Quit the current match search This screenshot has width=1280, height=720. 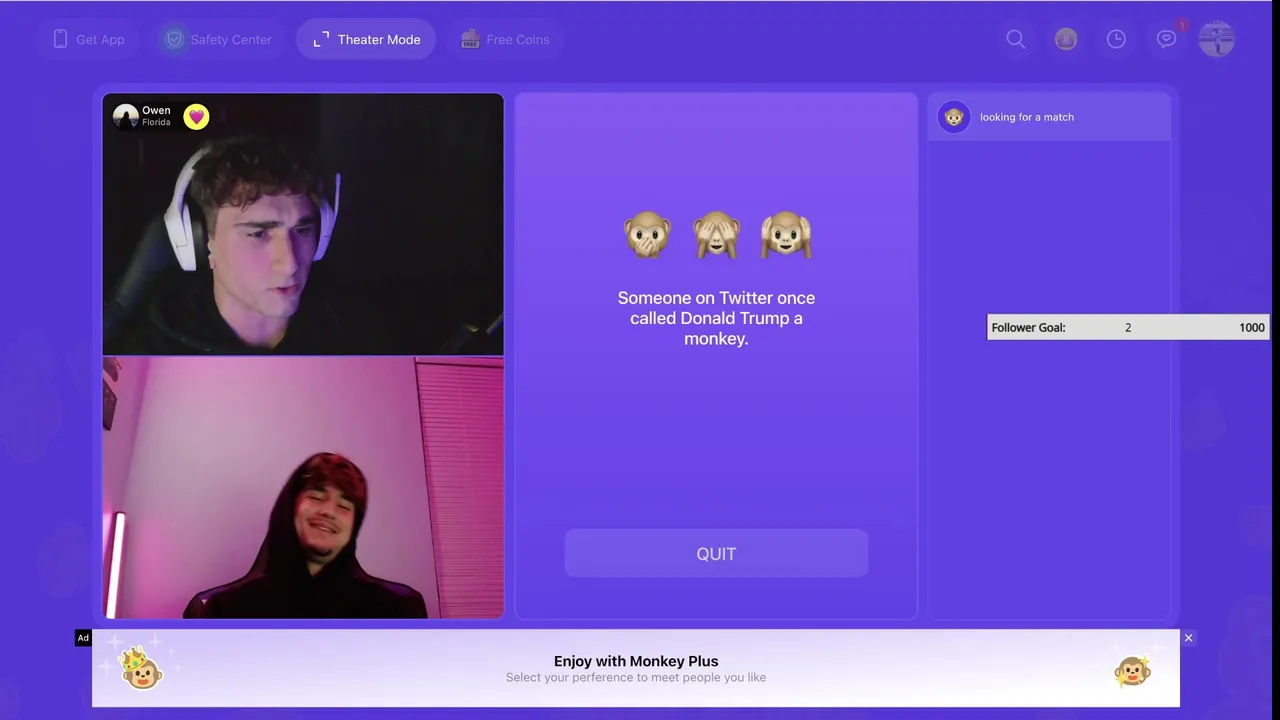(716, 553)
